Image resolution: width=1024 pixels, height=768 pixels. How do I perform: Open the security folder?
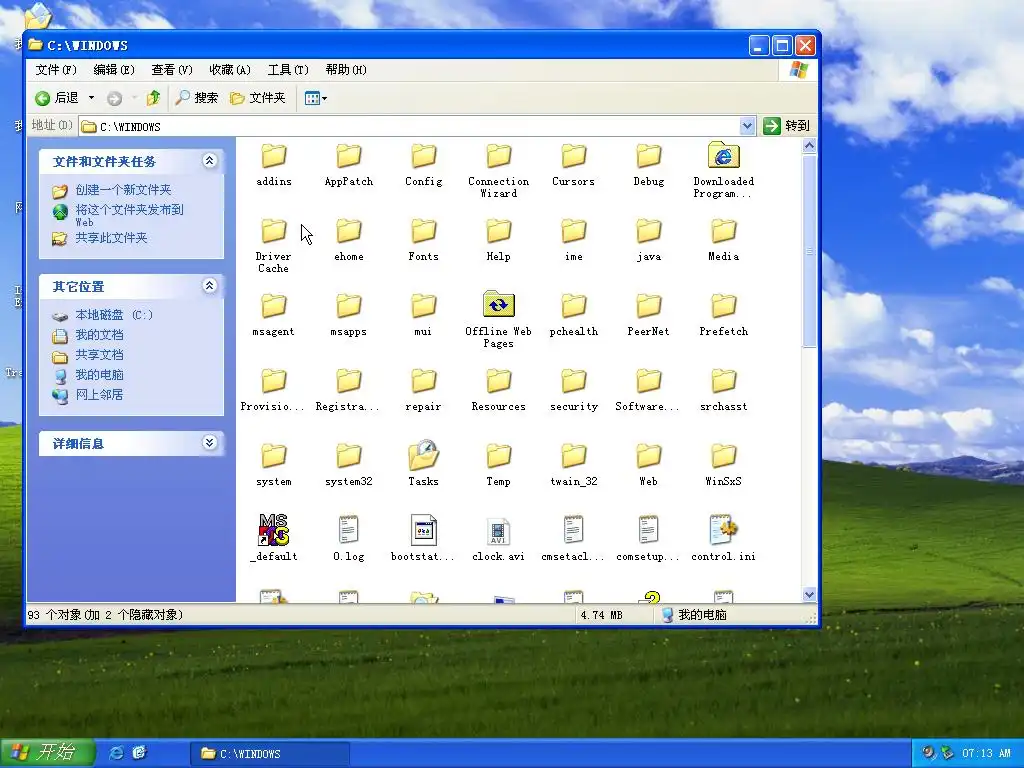coord(573,391)
